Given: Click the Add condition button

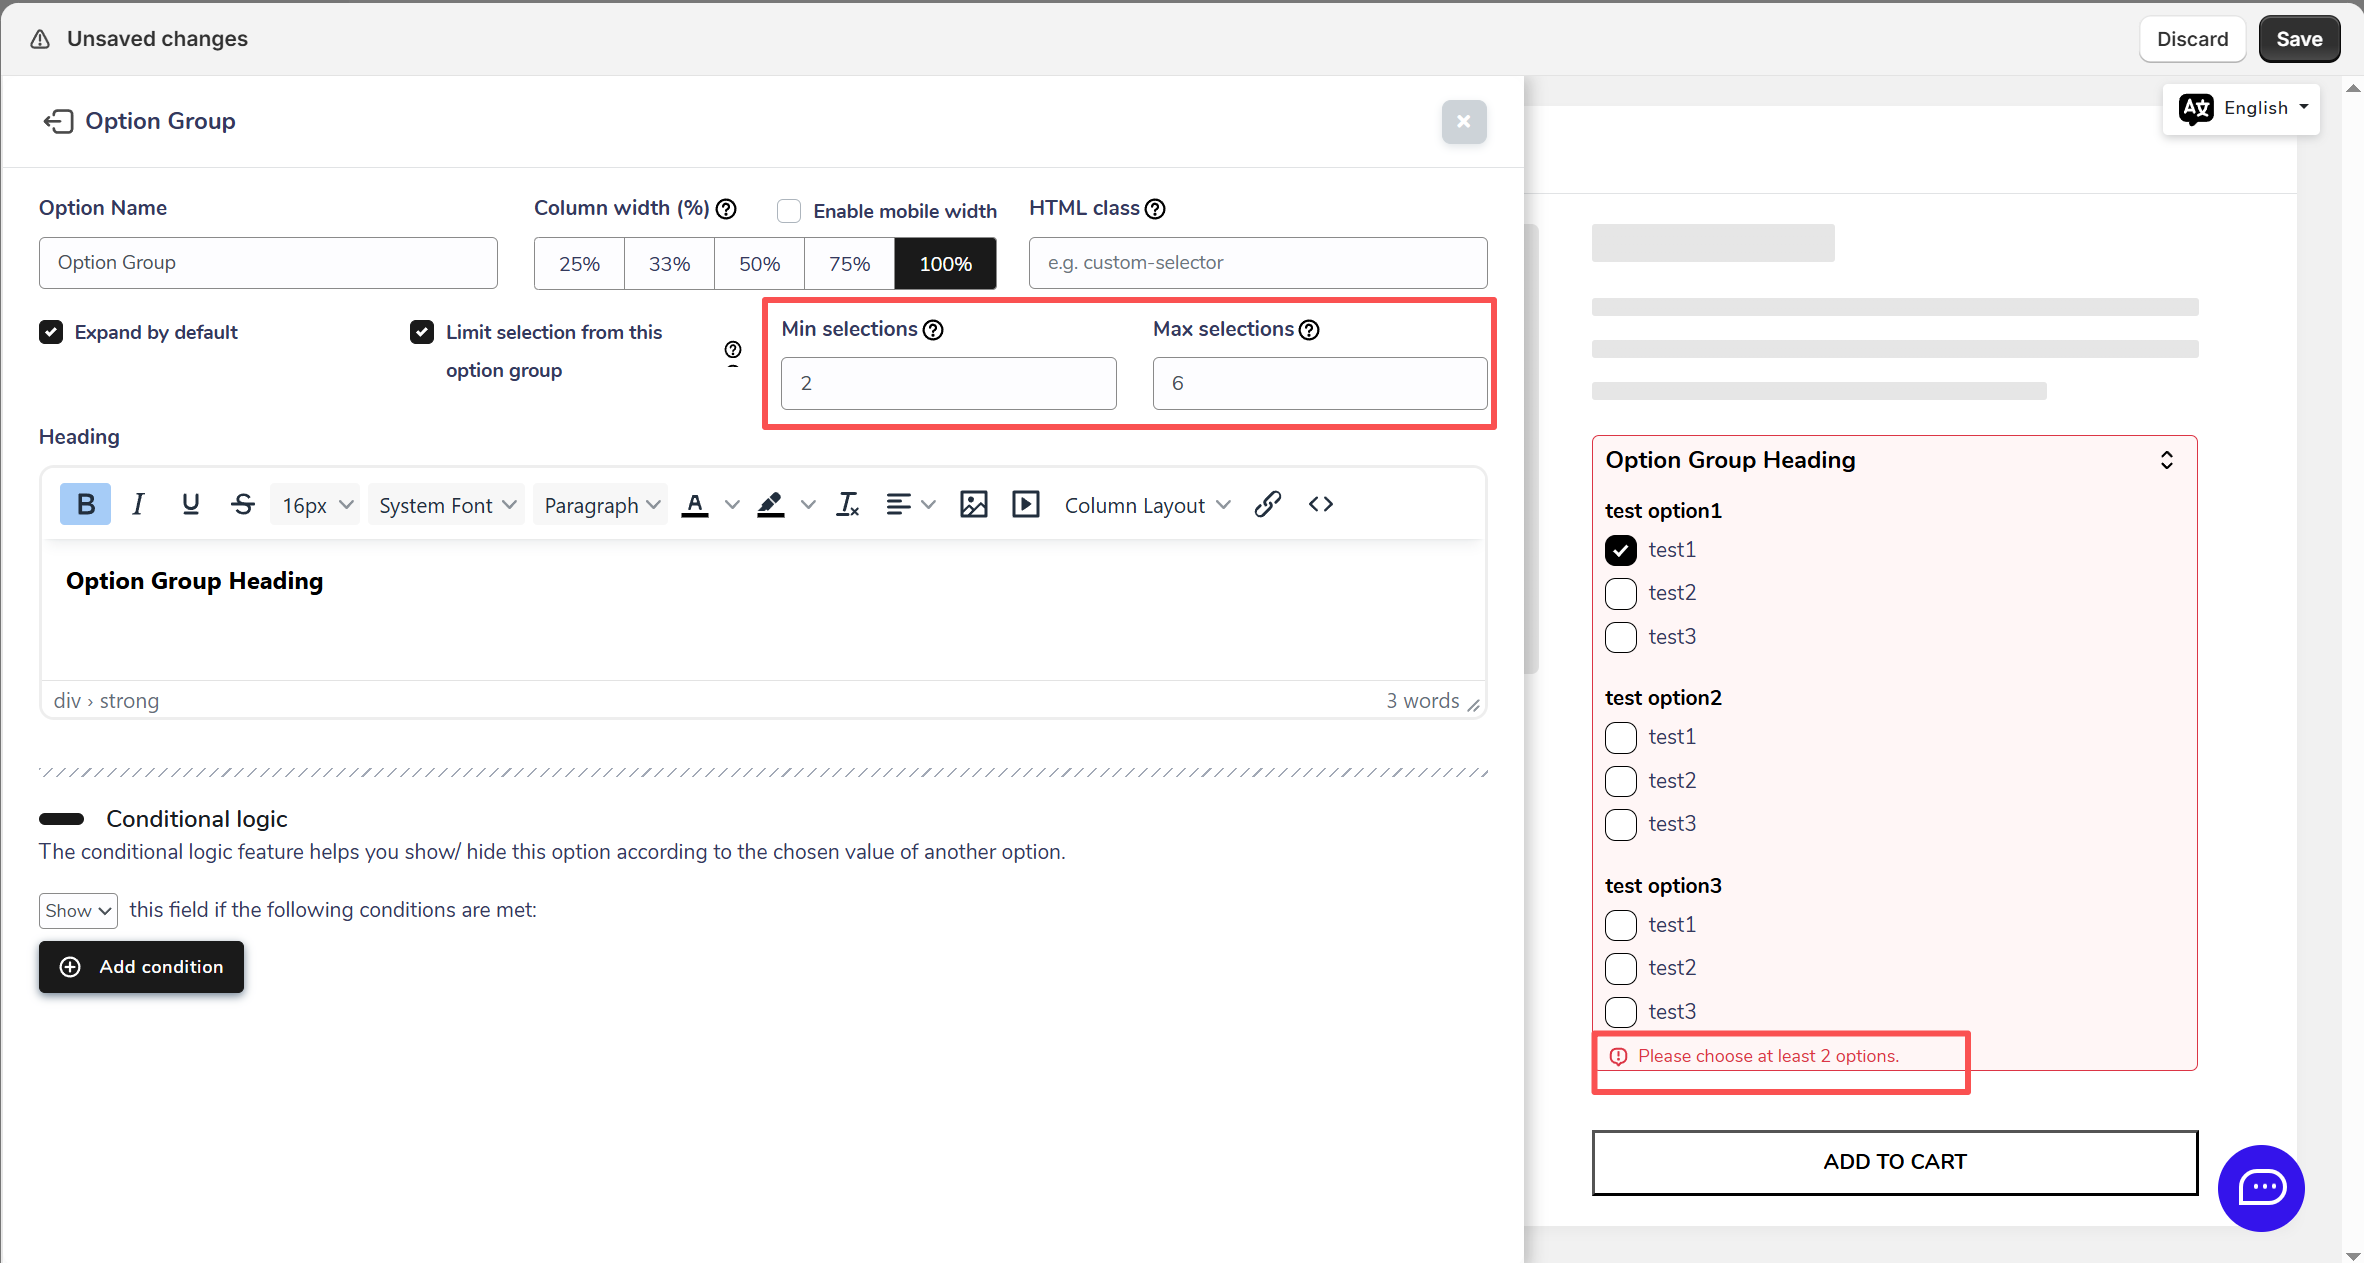Looking at the screenshot, I should click(x=141, y=967).
